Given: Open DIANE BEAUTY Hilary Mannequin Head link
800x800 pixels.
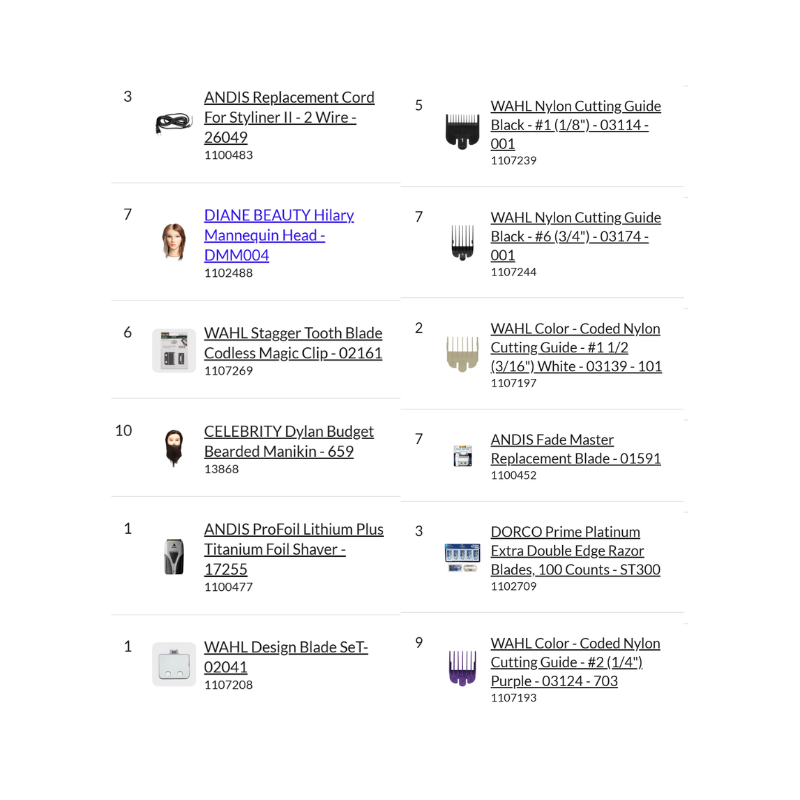Looking at the screenshot, I should pyautogui.click(x=278, y=235).
